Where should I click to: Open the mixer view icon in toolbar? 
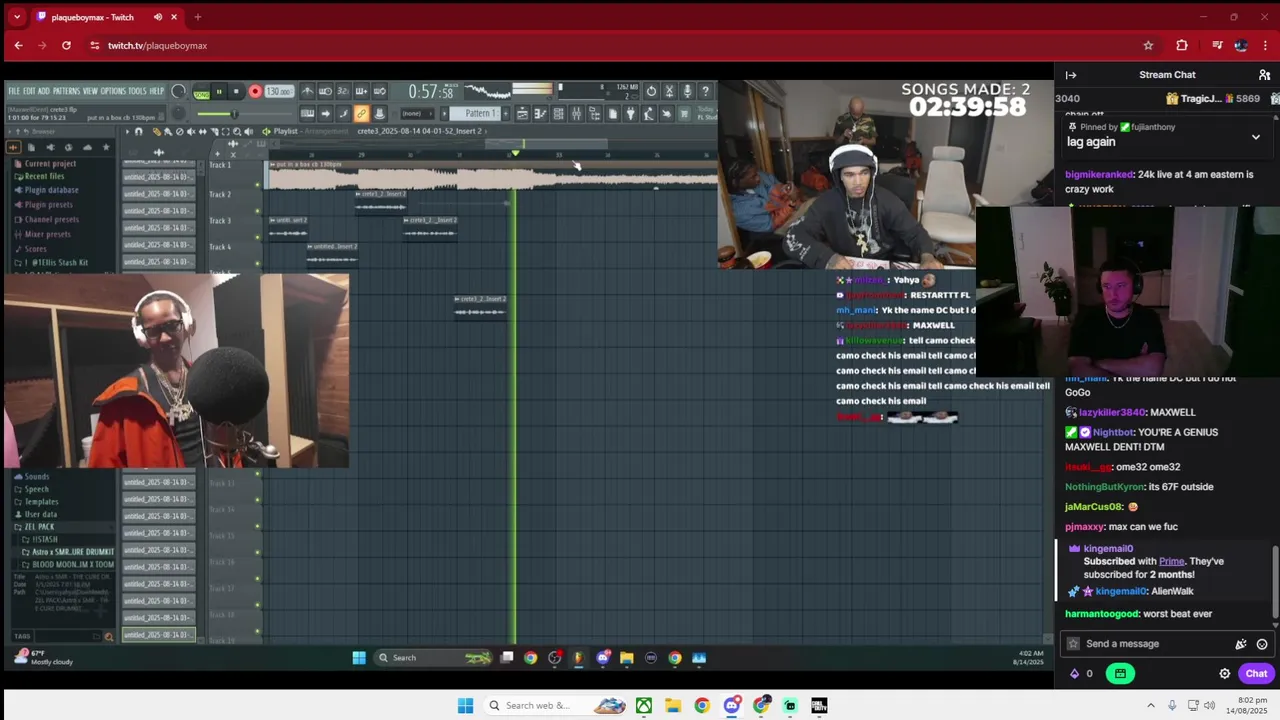pos(576,114)
